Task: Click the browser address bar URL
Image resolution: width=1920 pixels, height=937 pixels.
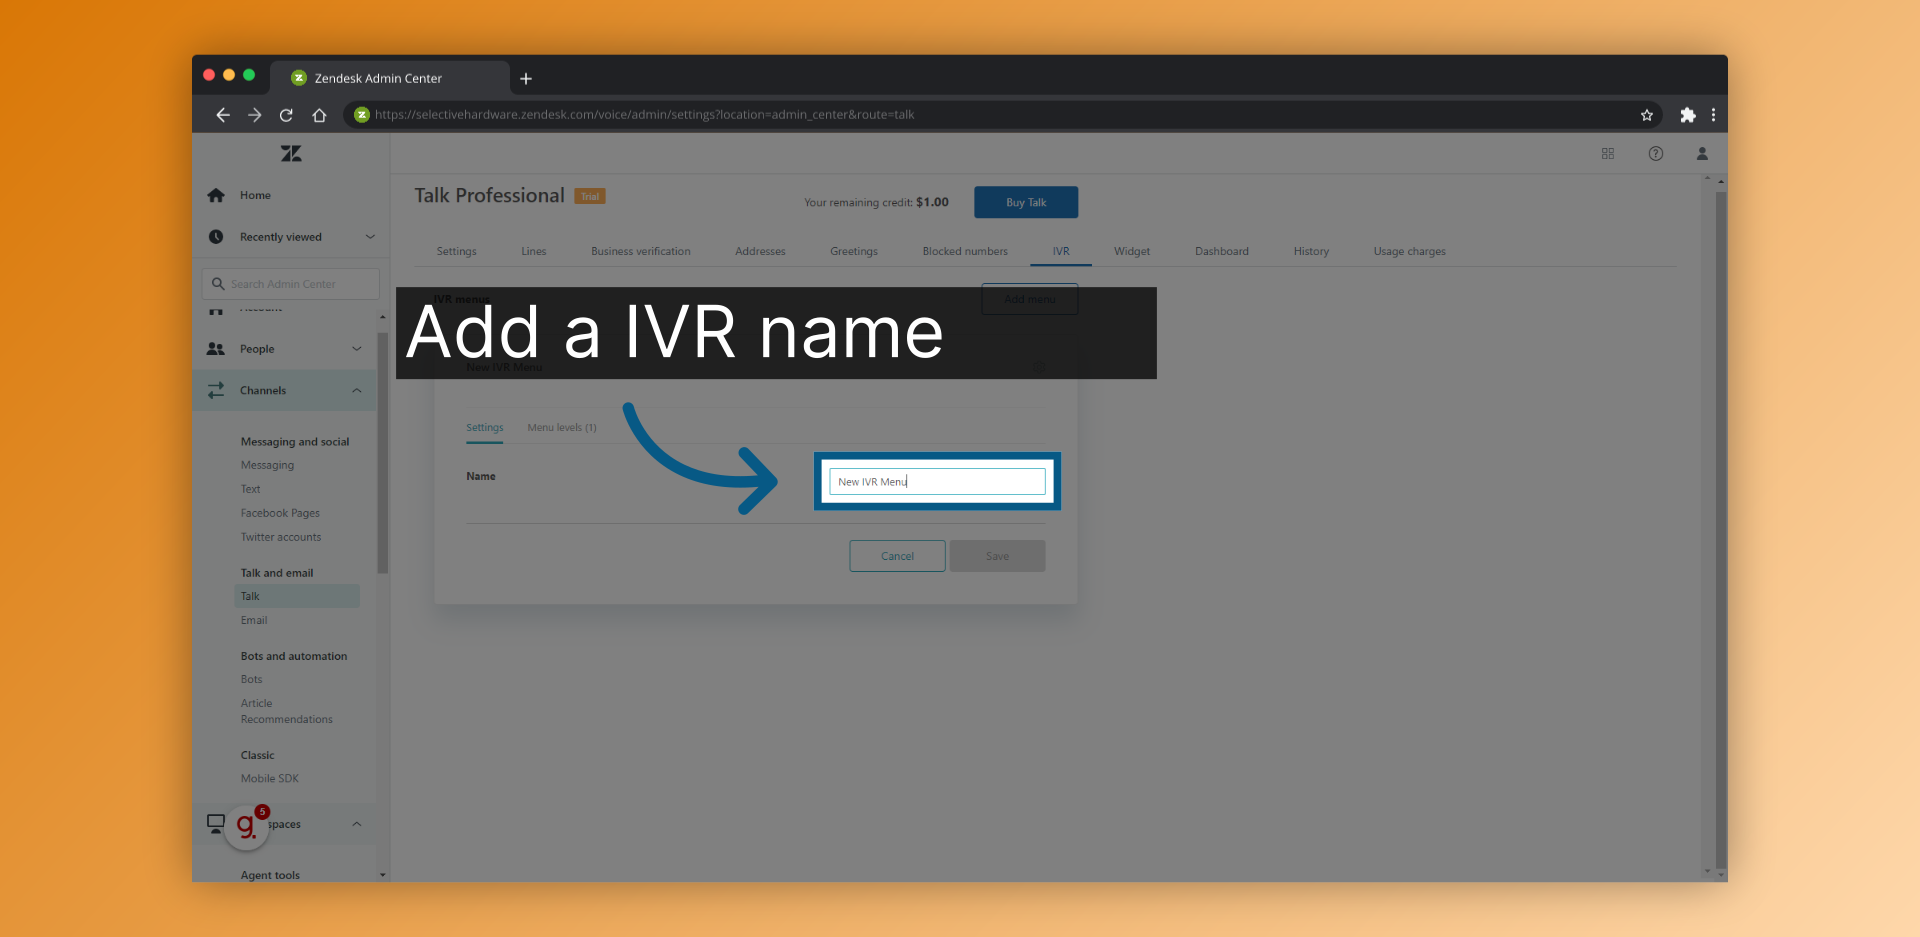Action: 644,115
